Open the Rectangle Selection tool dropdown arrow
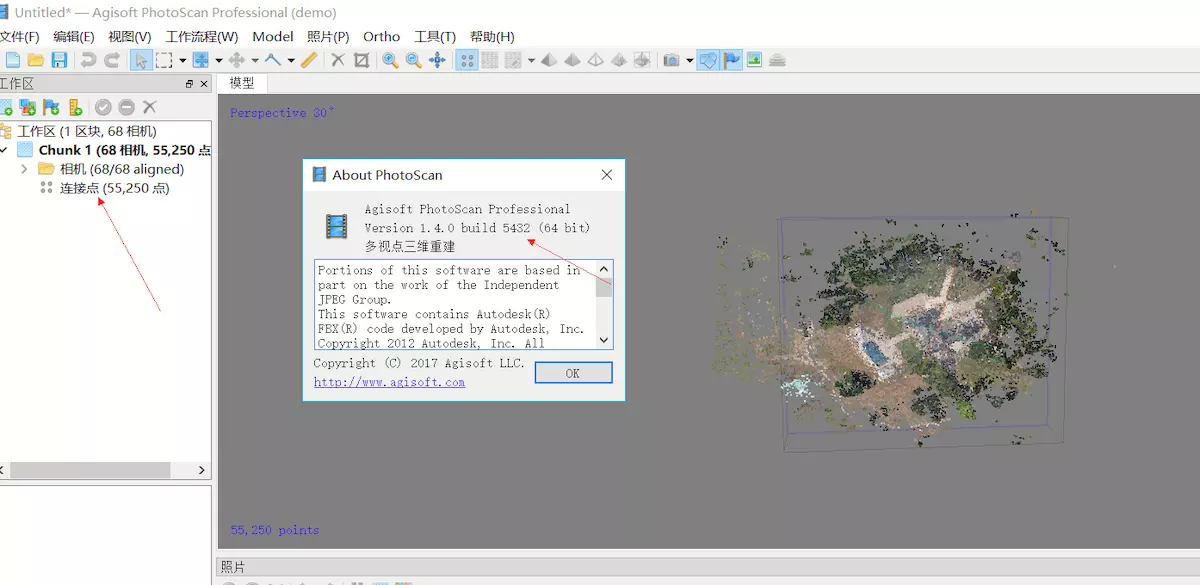The width and height of the screenshot is (1200, 585). pyautogui.click(x=183, y=60)
